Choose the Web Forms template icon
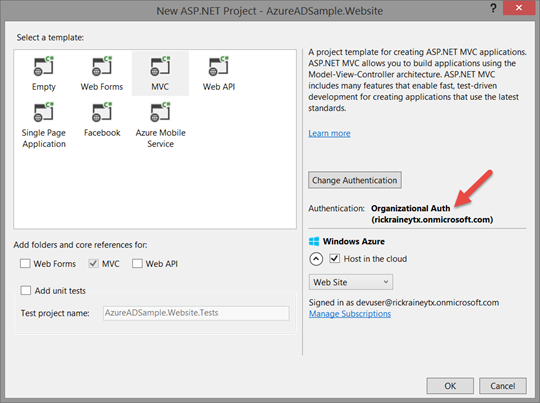The width and height of the screenshot is (540, 403). [x=102, y=66]
